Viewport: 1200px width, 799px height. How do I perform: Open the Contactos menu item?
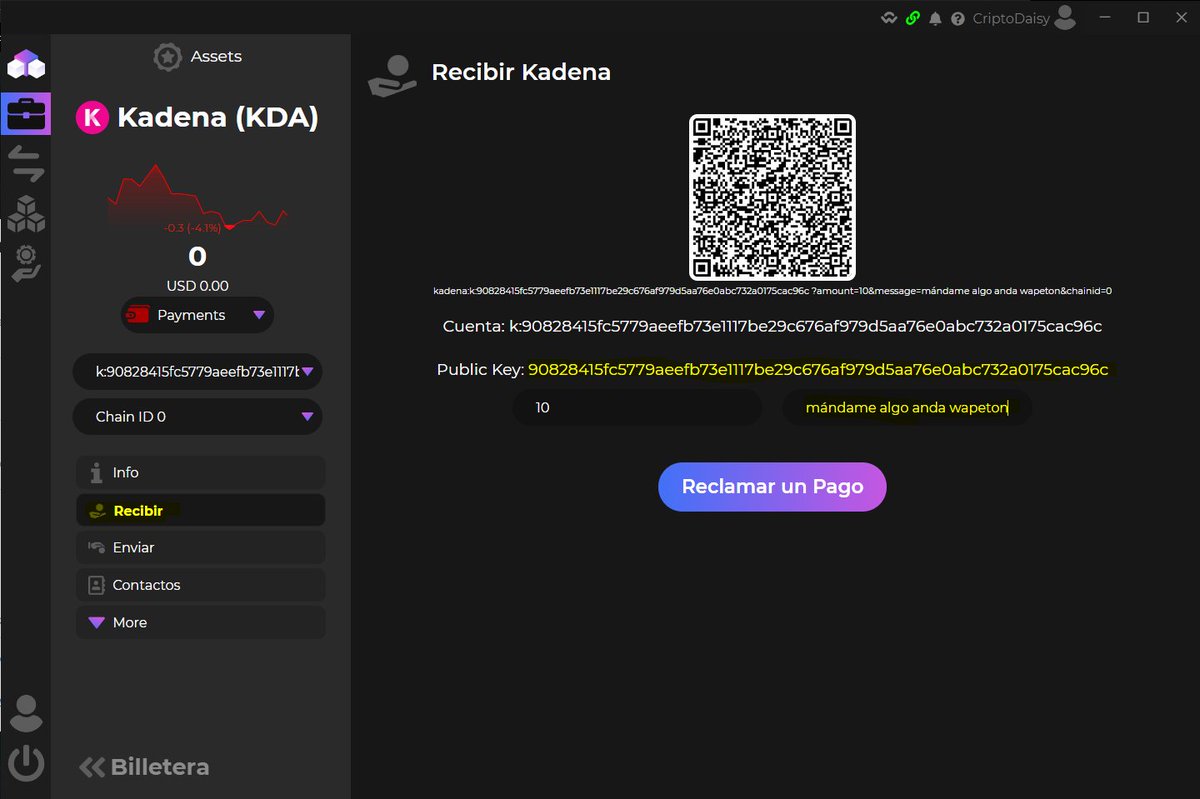point(200,585)
